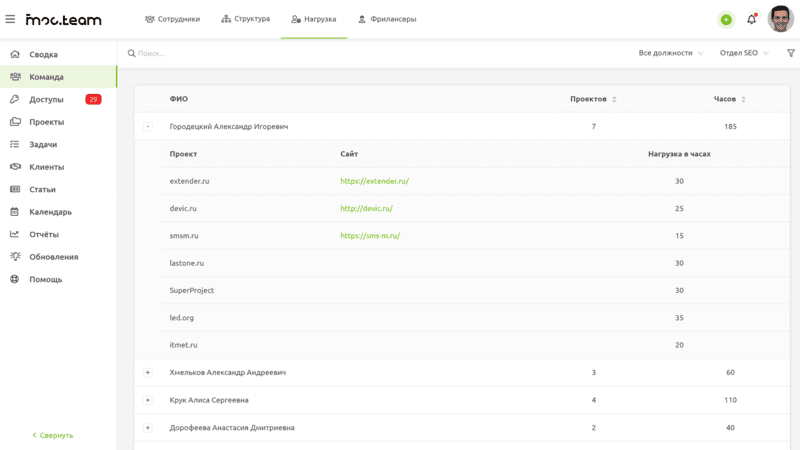Open Календарь in the sidebar

[x=58, y=212]
